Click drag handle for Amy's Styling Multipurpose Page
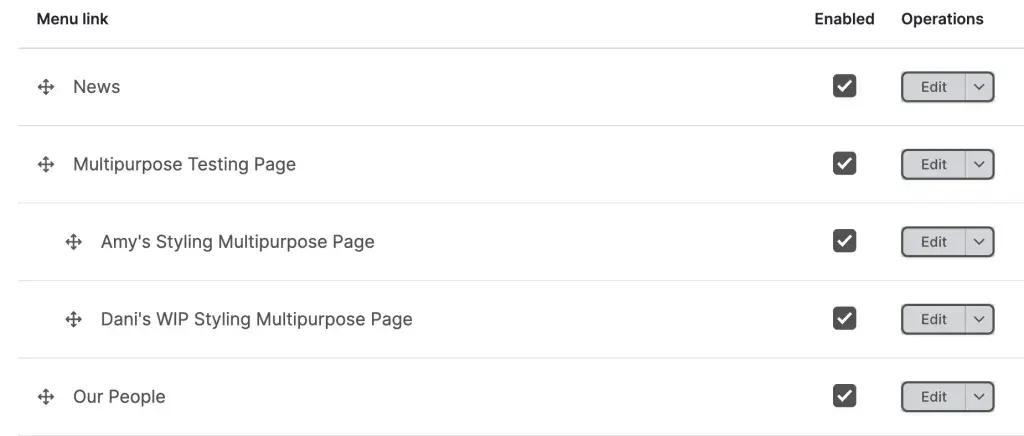 (x=73, y=242)
